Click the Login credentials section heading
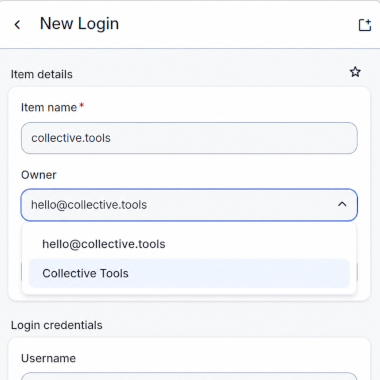Viewport: 380px width, 380px height. pos(57,325)
